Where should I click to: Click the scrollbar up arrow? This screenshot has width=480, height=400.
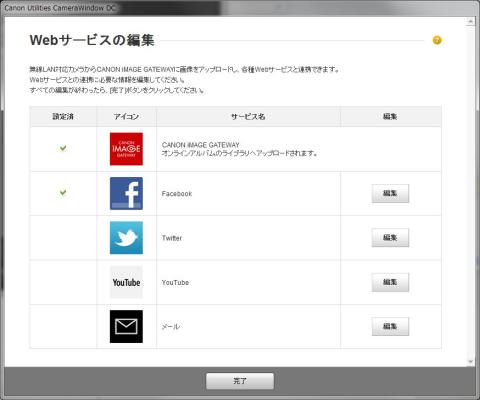(471, 21)
